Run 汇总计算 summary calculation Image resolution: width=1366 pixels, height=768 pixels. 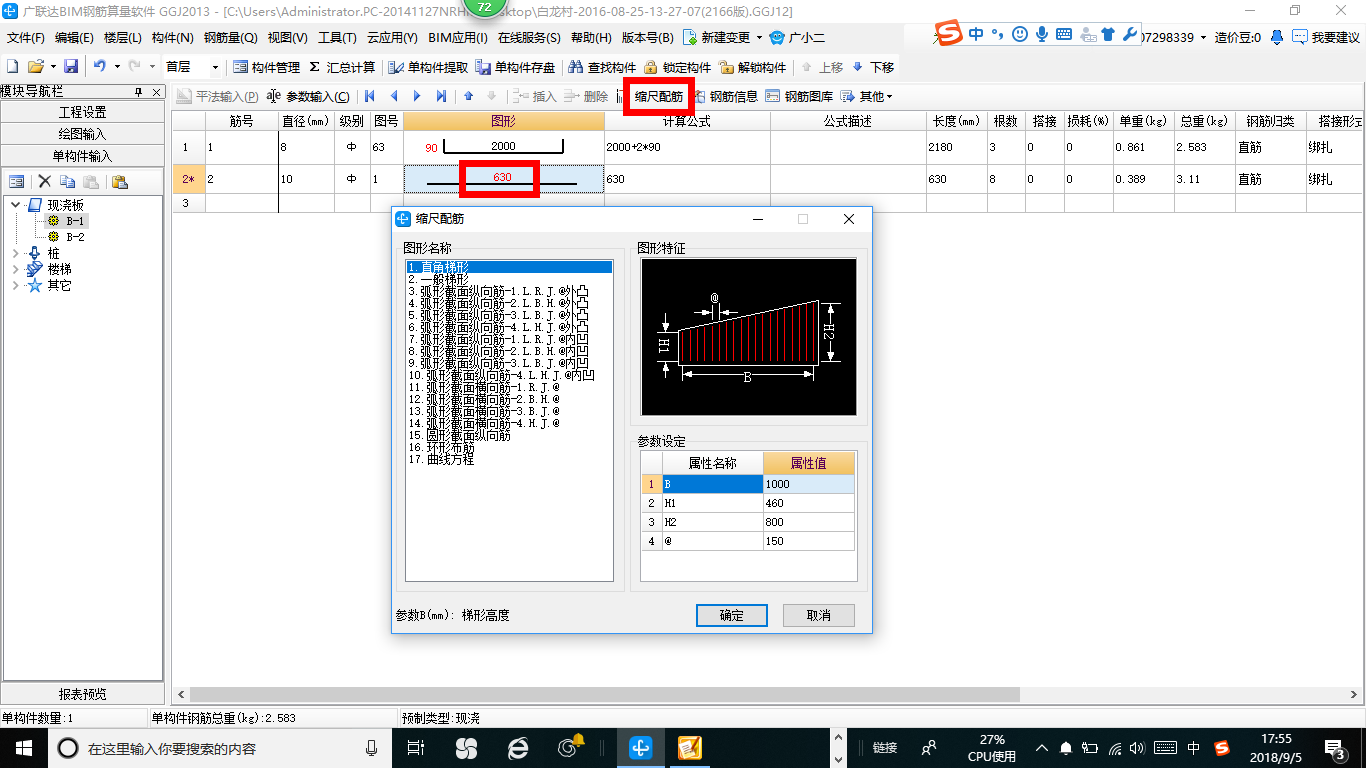(x=342, y=67)
